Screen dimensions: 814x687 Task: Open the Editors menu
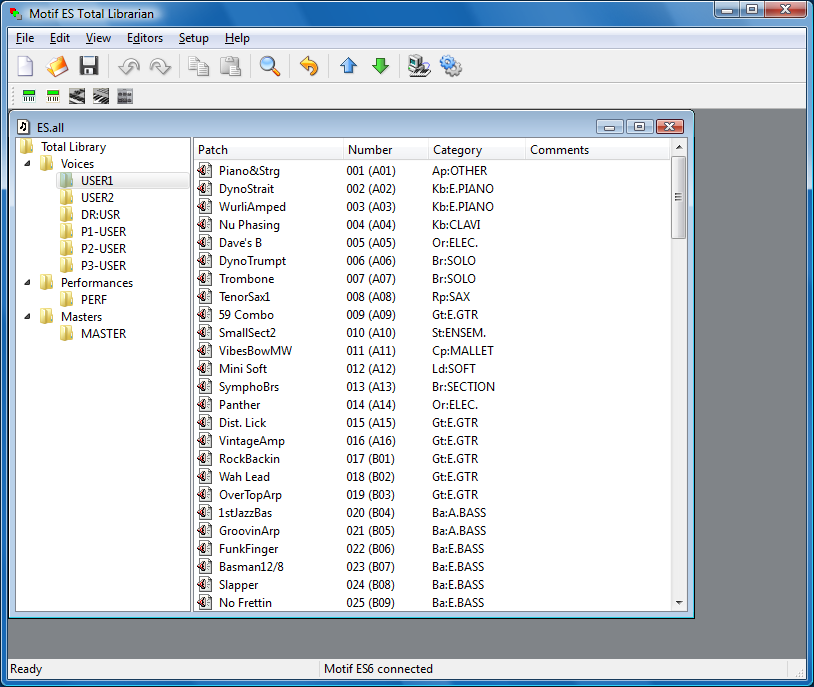144,38
